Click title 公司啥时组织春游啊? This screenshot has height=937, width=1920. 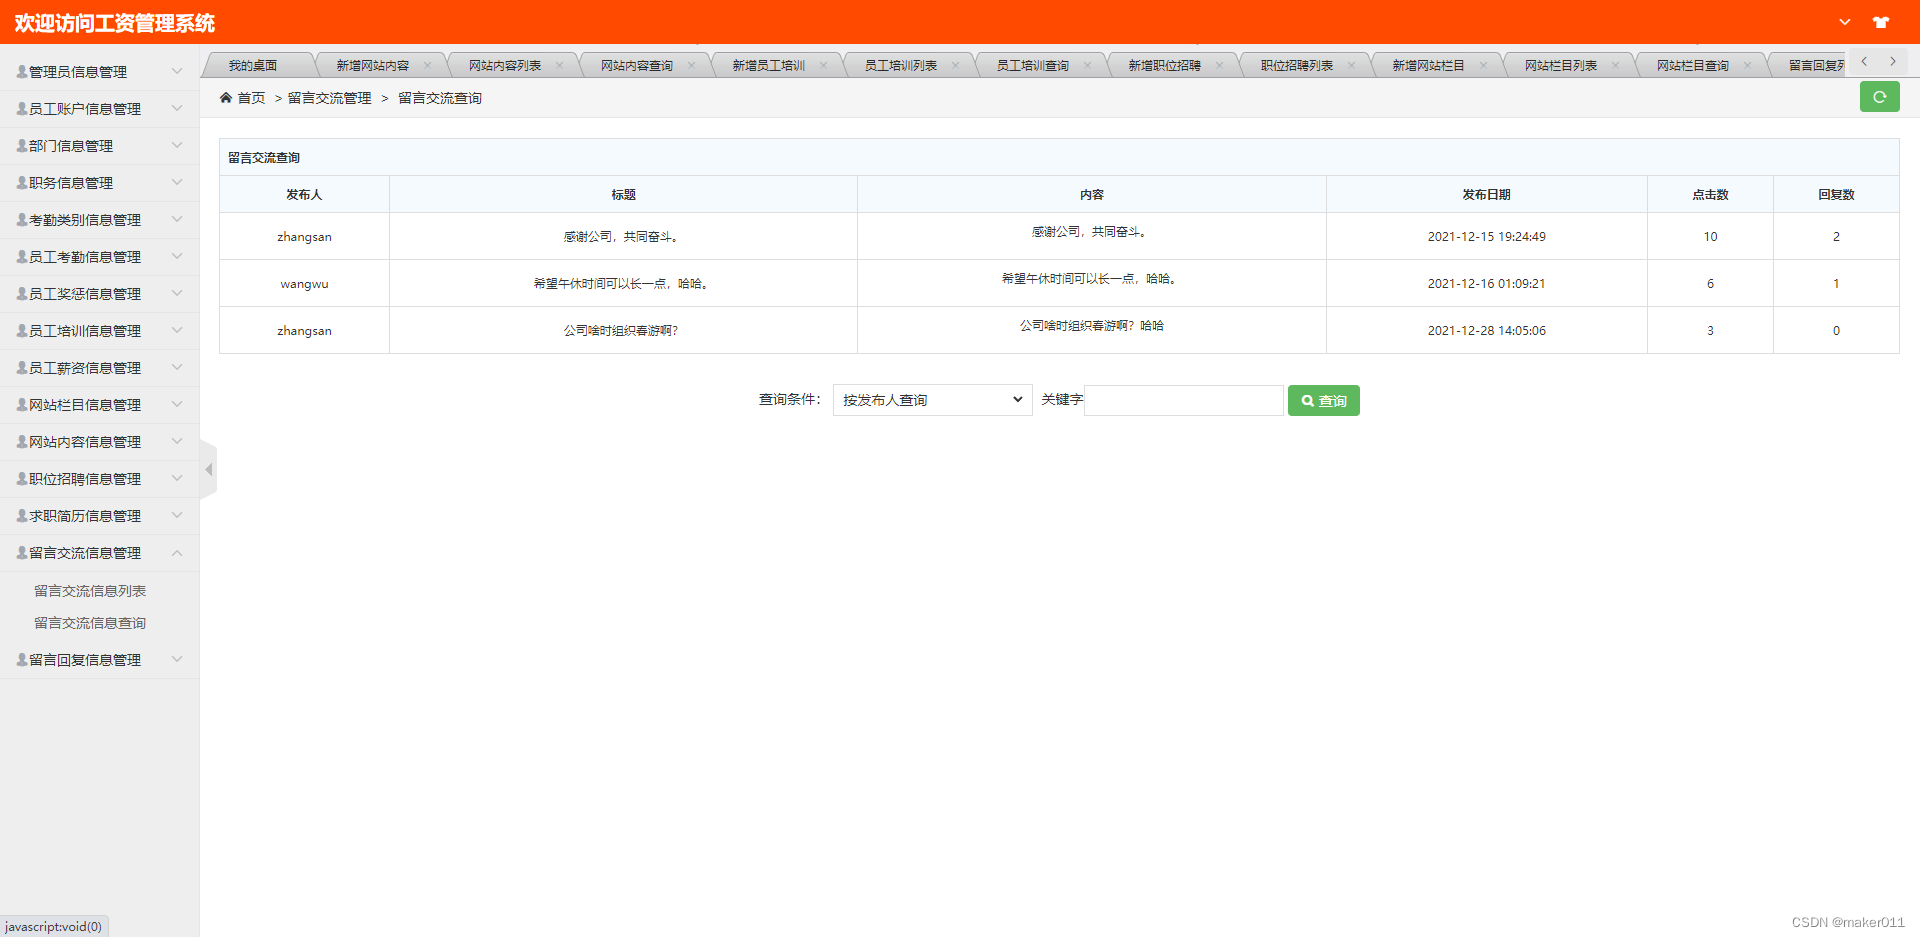pyautogui.click(x=621, y=331)
